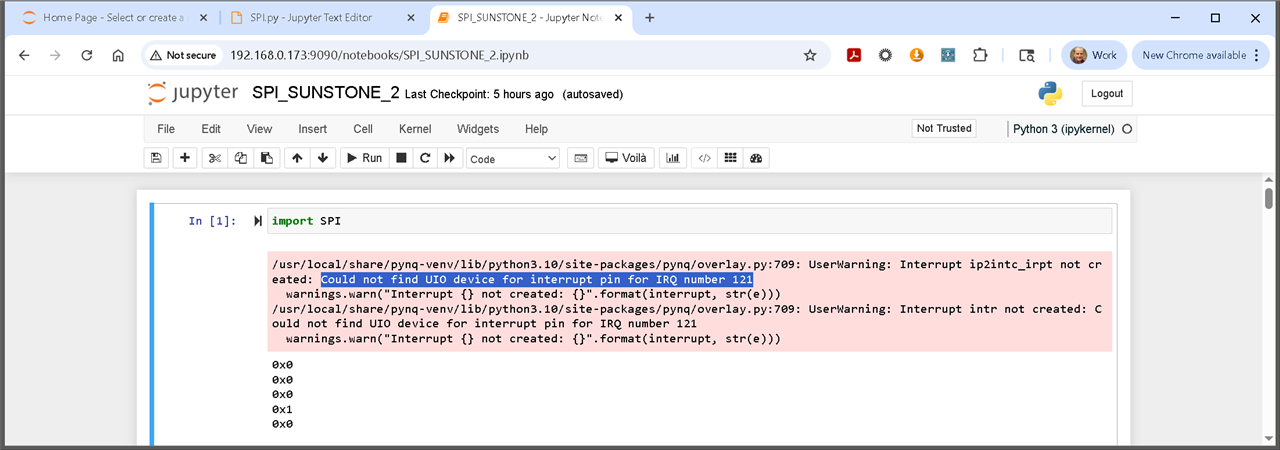Click the import SPI code cell

tap(690, 221)
